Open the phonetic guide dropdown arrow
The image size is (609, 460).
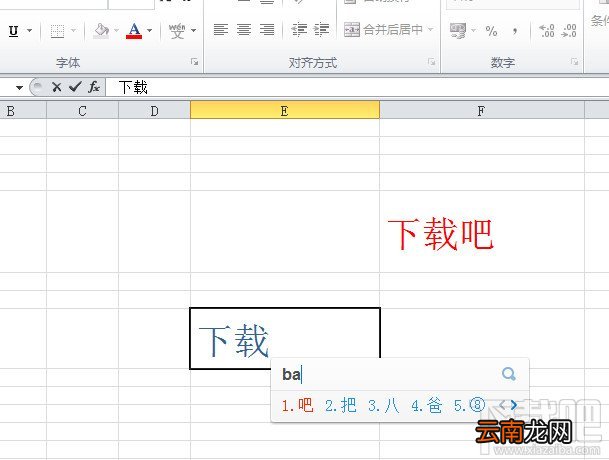193,30
